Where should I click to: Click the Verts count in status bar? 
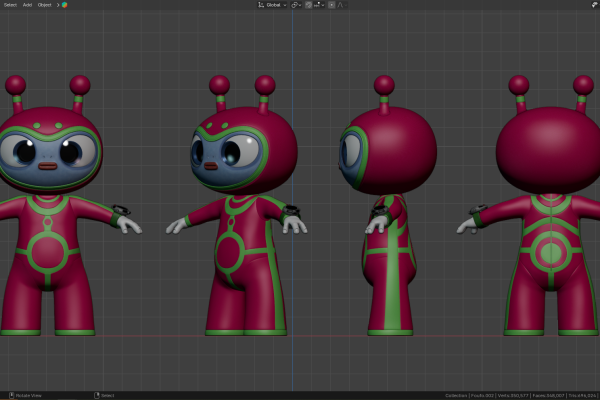(513, 396)
